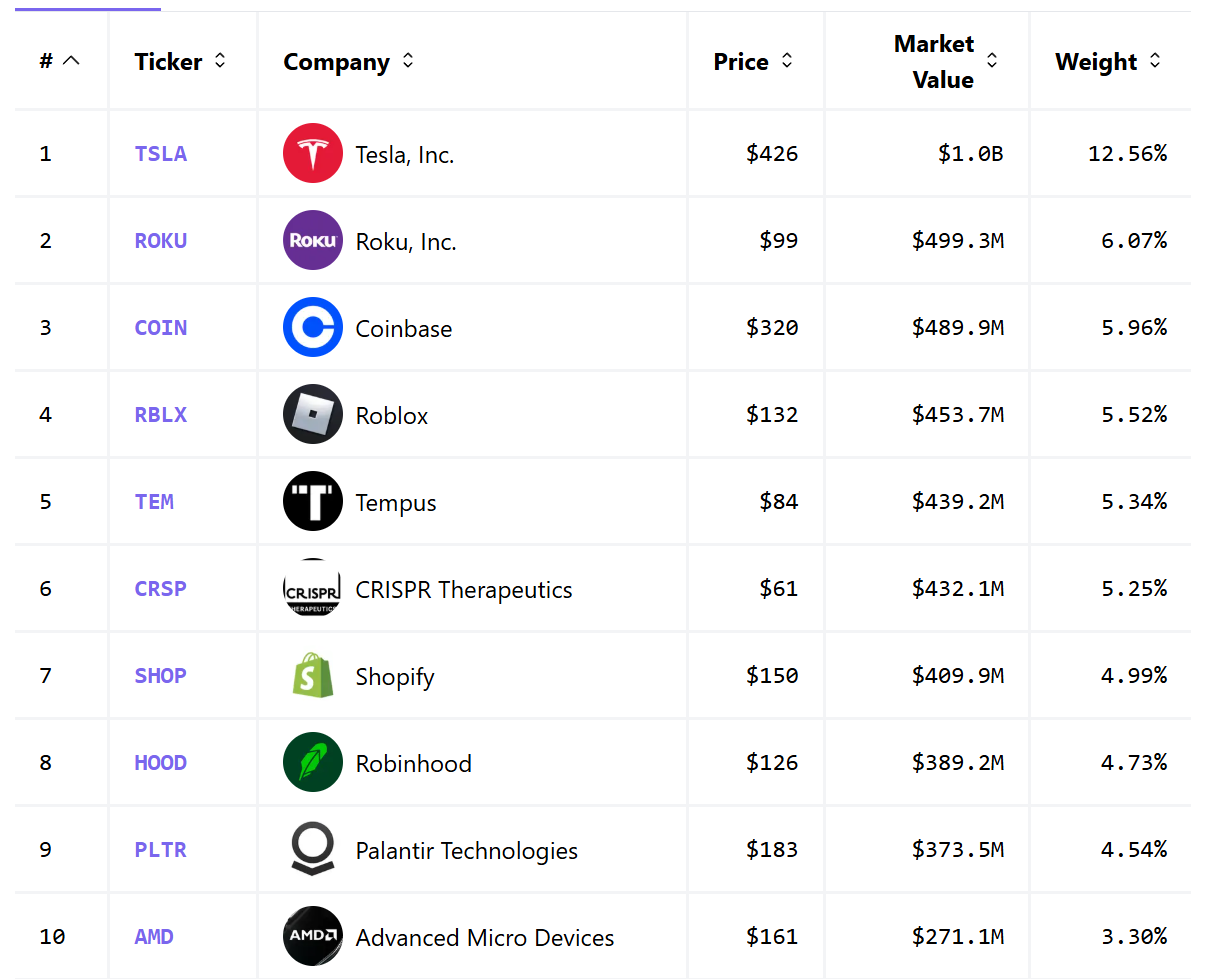Click the Tesla logo icon
Image resolution: width=1229 pixels, height=979 pixels.
point(313,154)
